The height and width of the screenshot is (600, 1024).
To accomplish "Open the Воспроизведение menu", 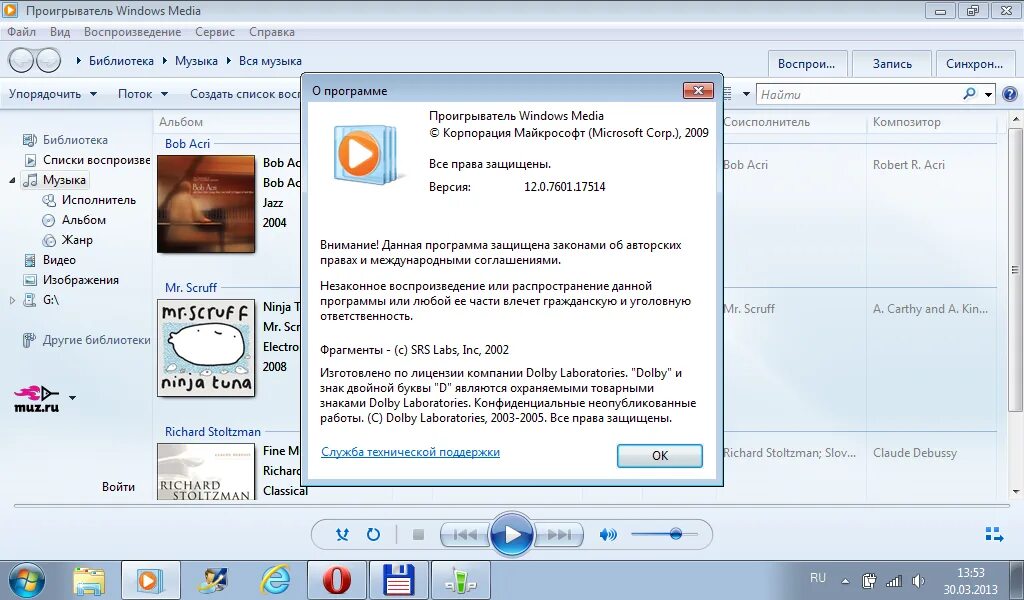I will click(132, 32).
